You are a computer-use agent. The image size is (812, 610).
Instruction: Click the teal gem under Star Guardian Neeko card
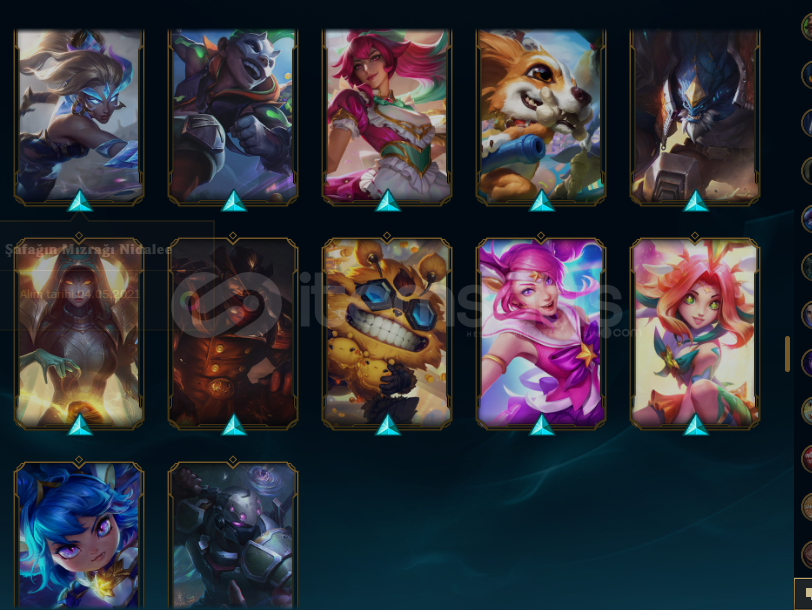(x=695, y=425)
